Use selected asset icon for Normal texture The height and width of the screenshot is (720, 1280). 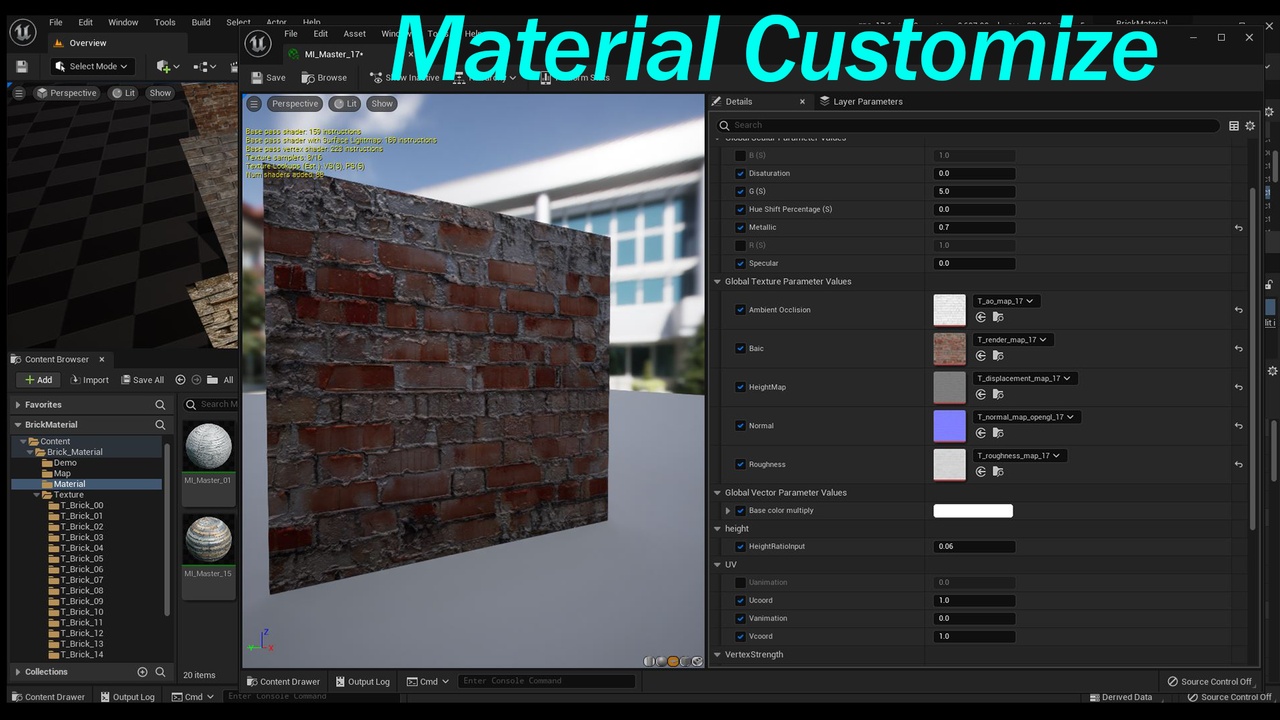pos(981,434)
